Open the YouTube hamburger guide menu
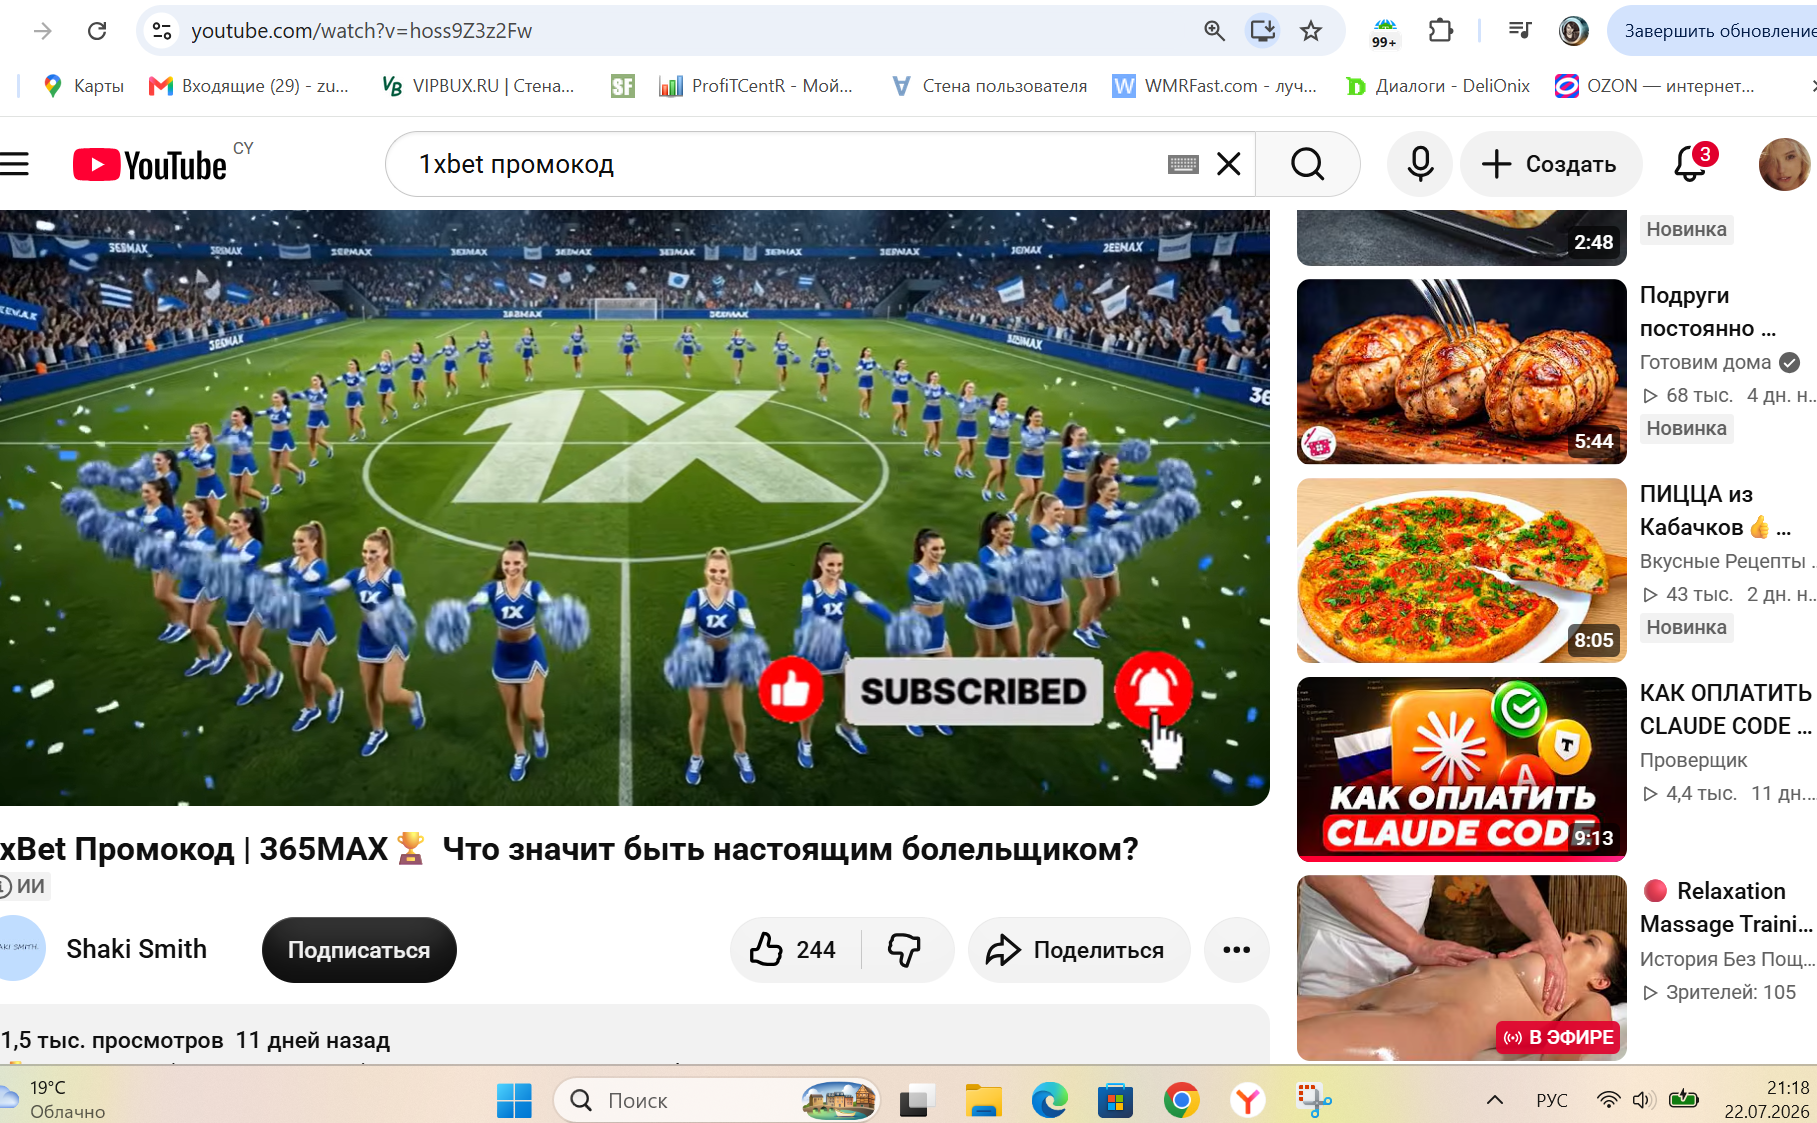Image resolution: width=1817 pixels, height=1123 pixels. (14, 164)
